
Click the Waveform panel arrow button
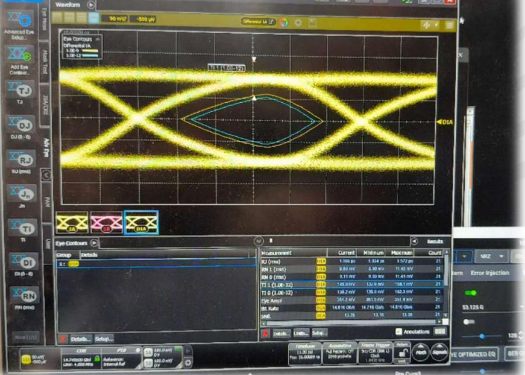pos(91,5)
